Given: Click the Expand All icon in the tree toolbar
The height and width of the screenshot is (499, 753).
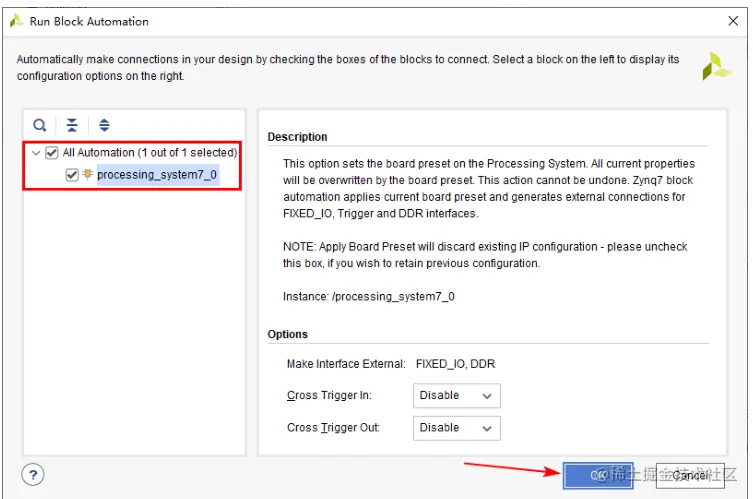Looking at the screenshot, I should pyautogui.click(x=104, y=125).
